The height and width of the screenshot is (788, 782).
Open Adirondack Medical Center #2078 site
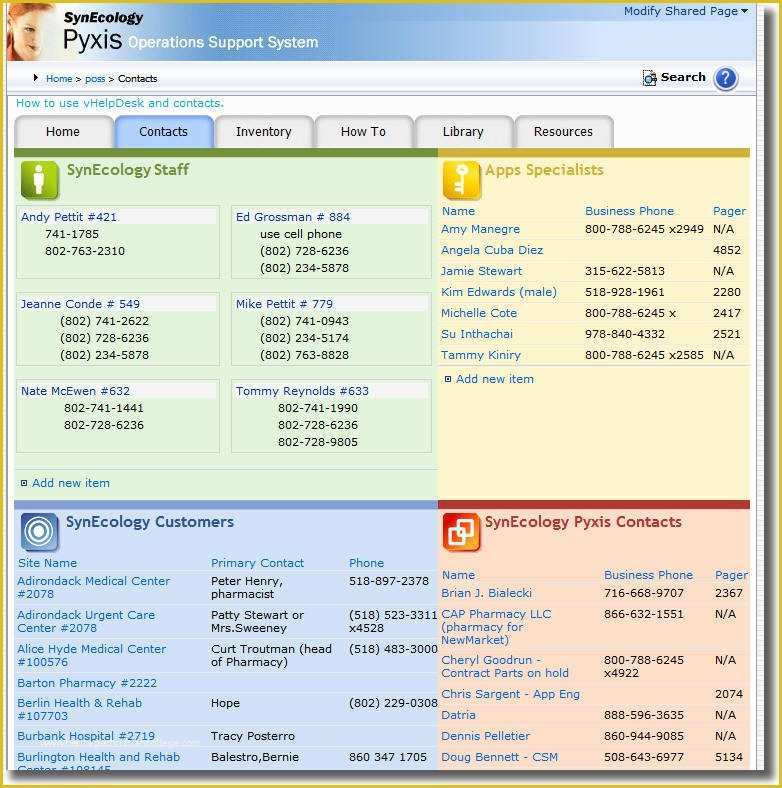point(93,587)
